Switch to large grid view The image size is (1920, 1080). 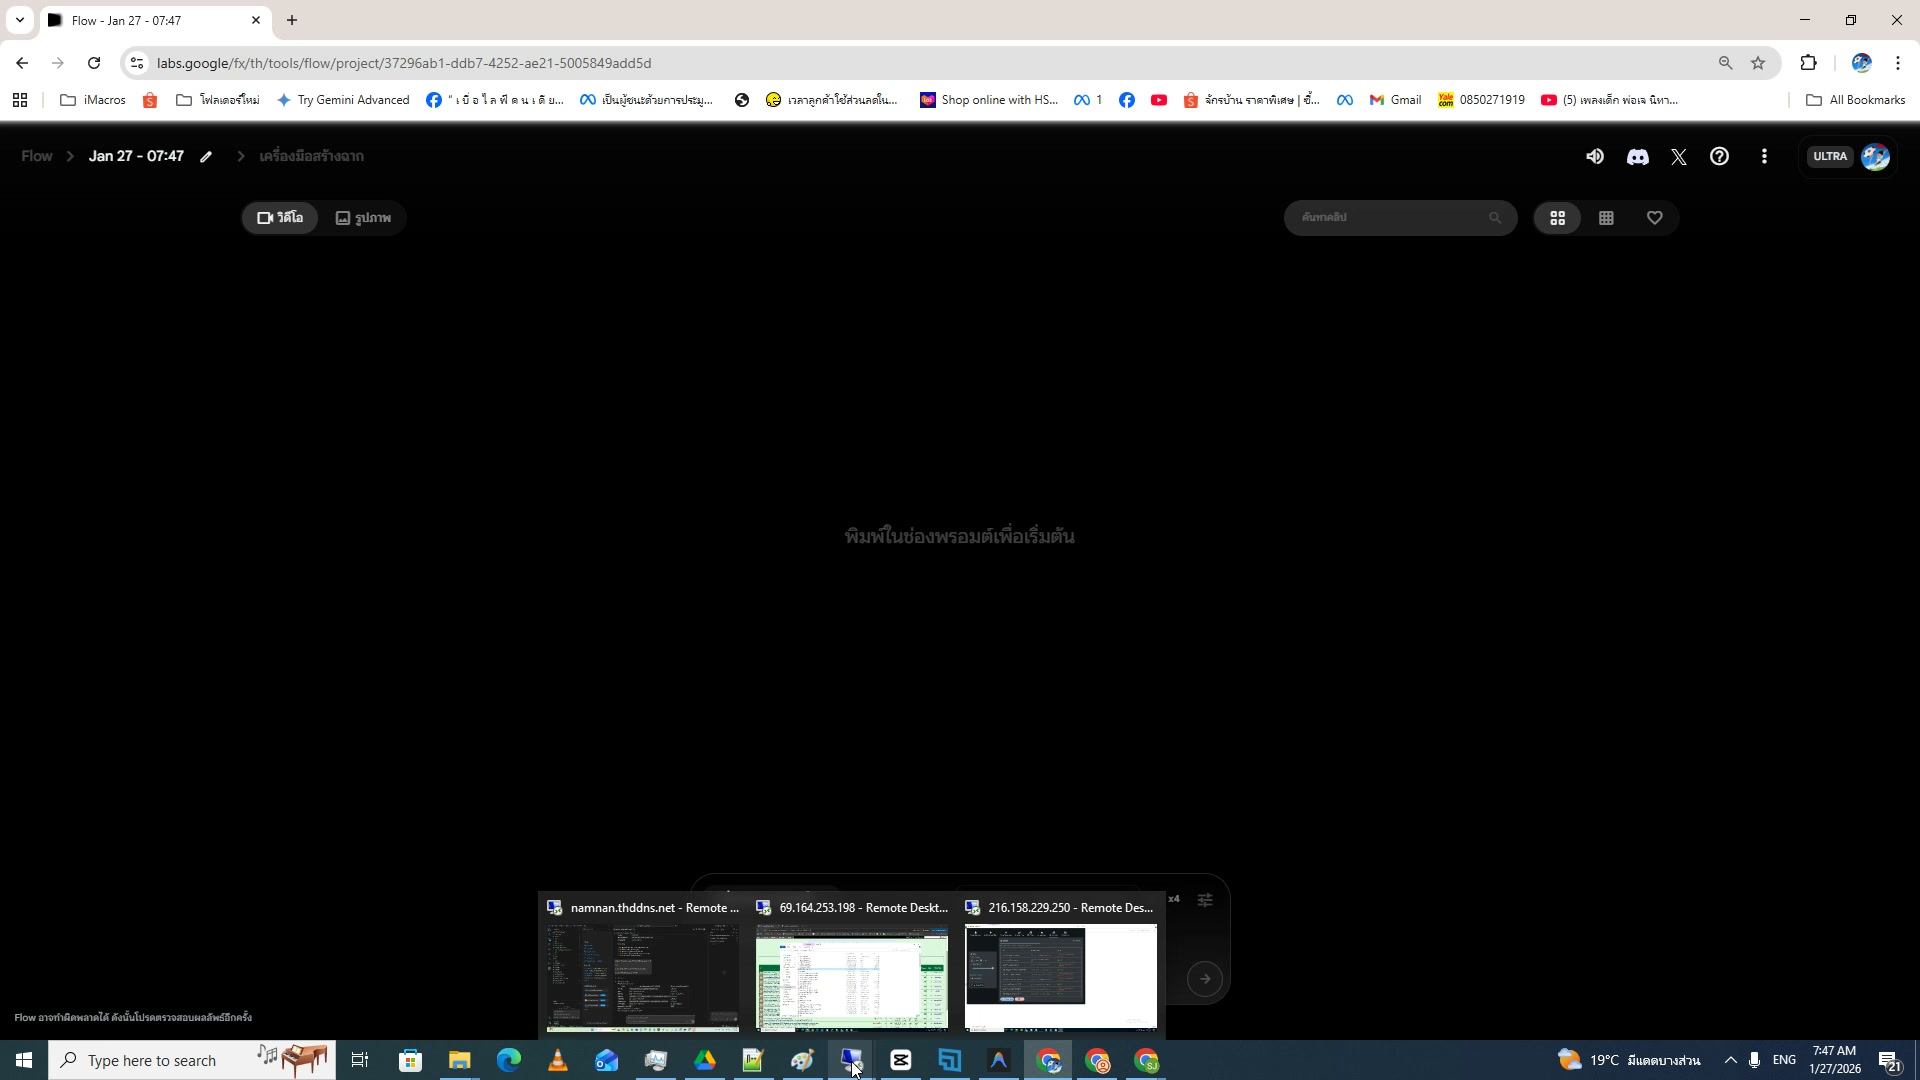tap(1557, 218)
